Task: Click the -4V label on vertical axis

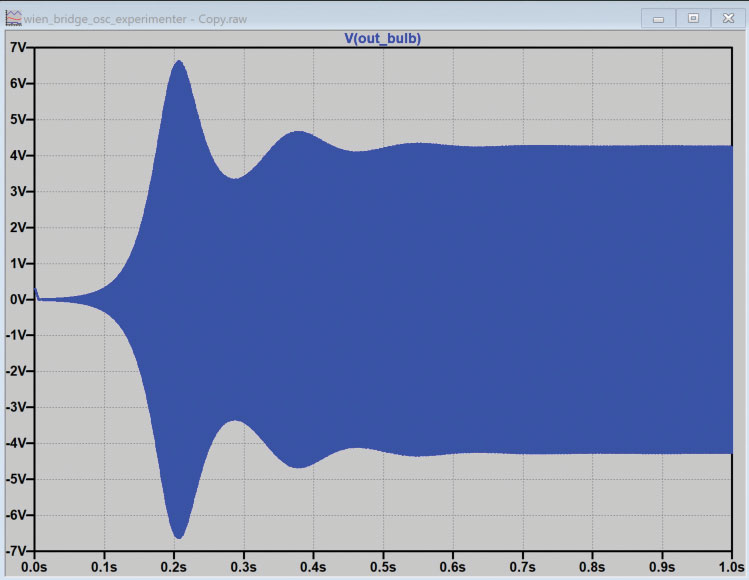Action: click(x=18, y=443)
